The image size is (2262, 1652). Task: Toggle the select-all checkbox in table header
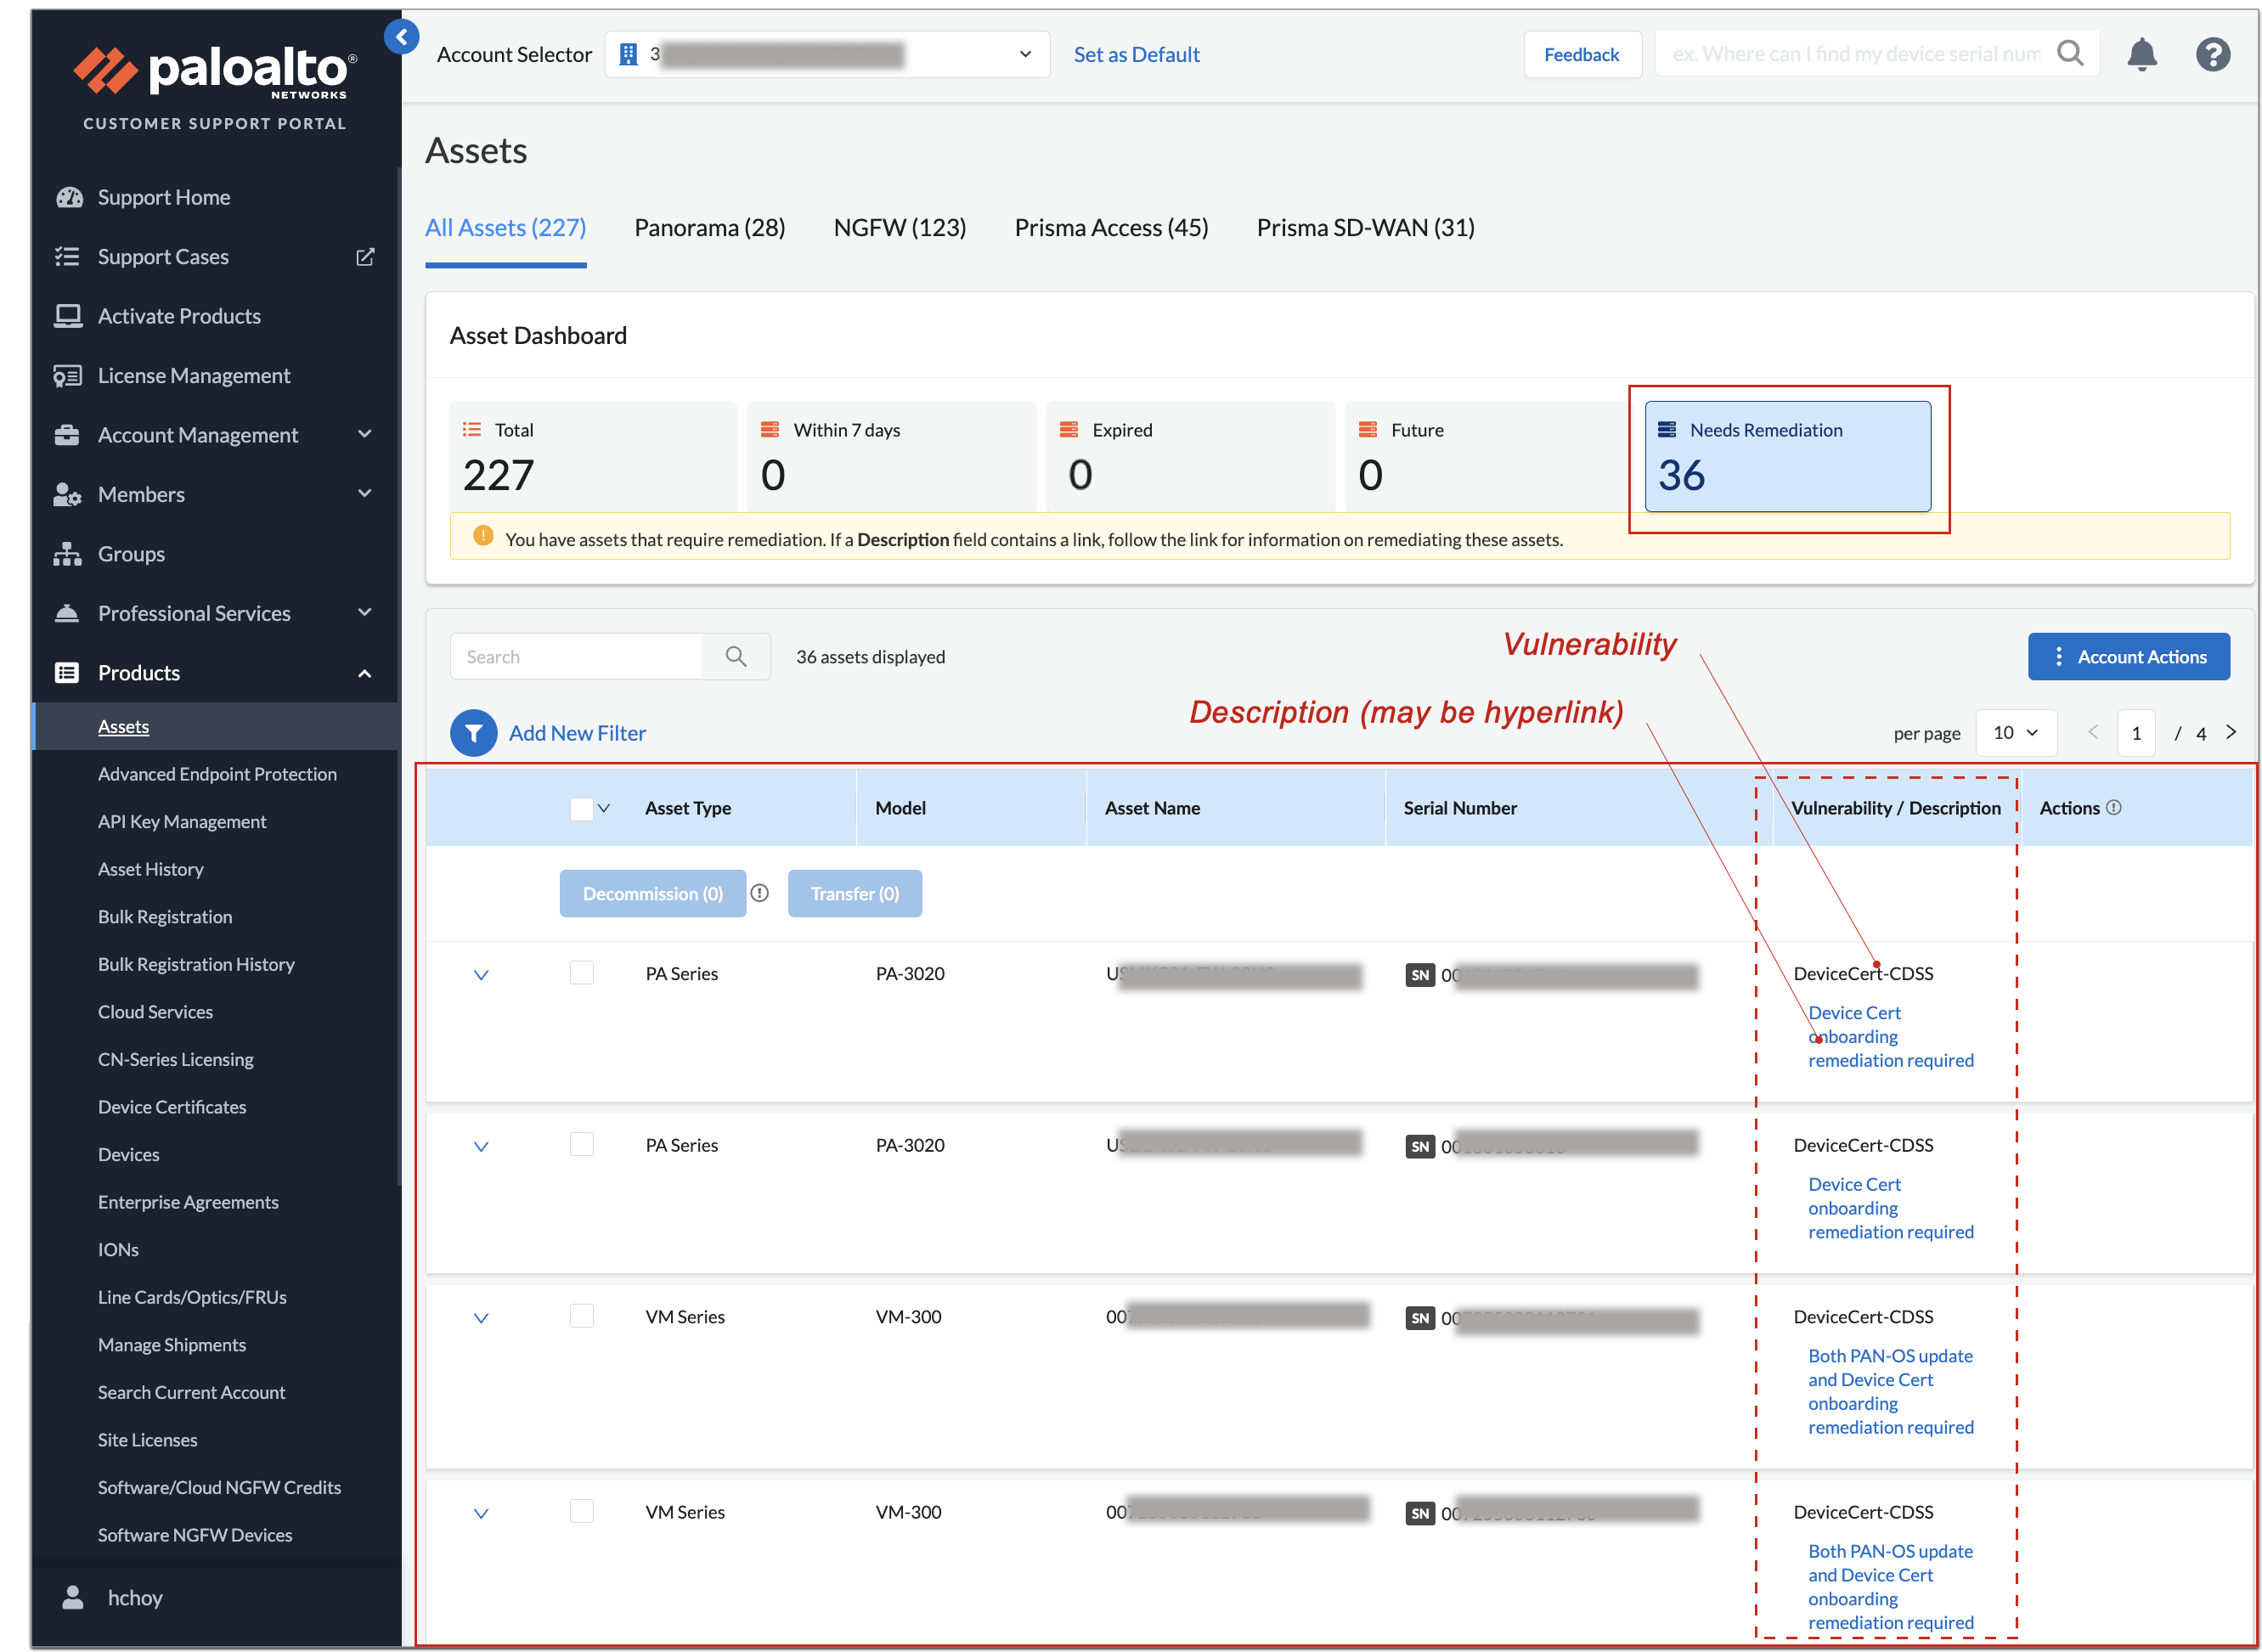pos(581,808)
